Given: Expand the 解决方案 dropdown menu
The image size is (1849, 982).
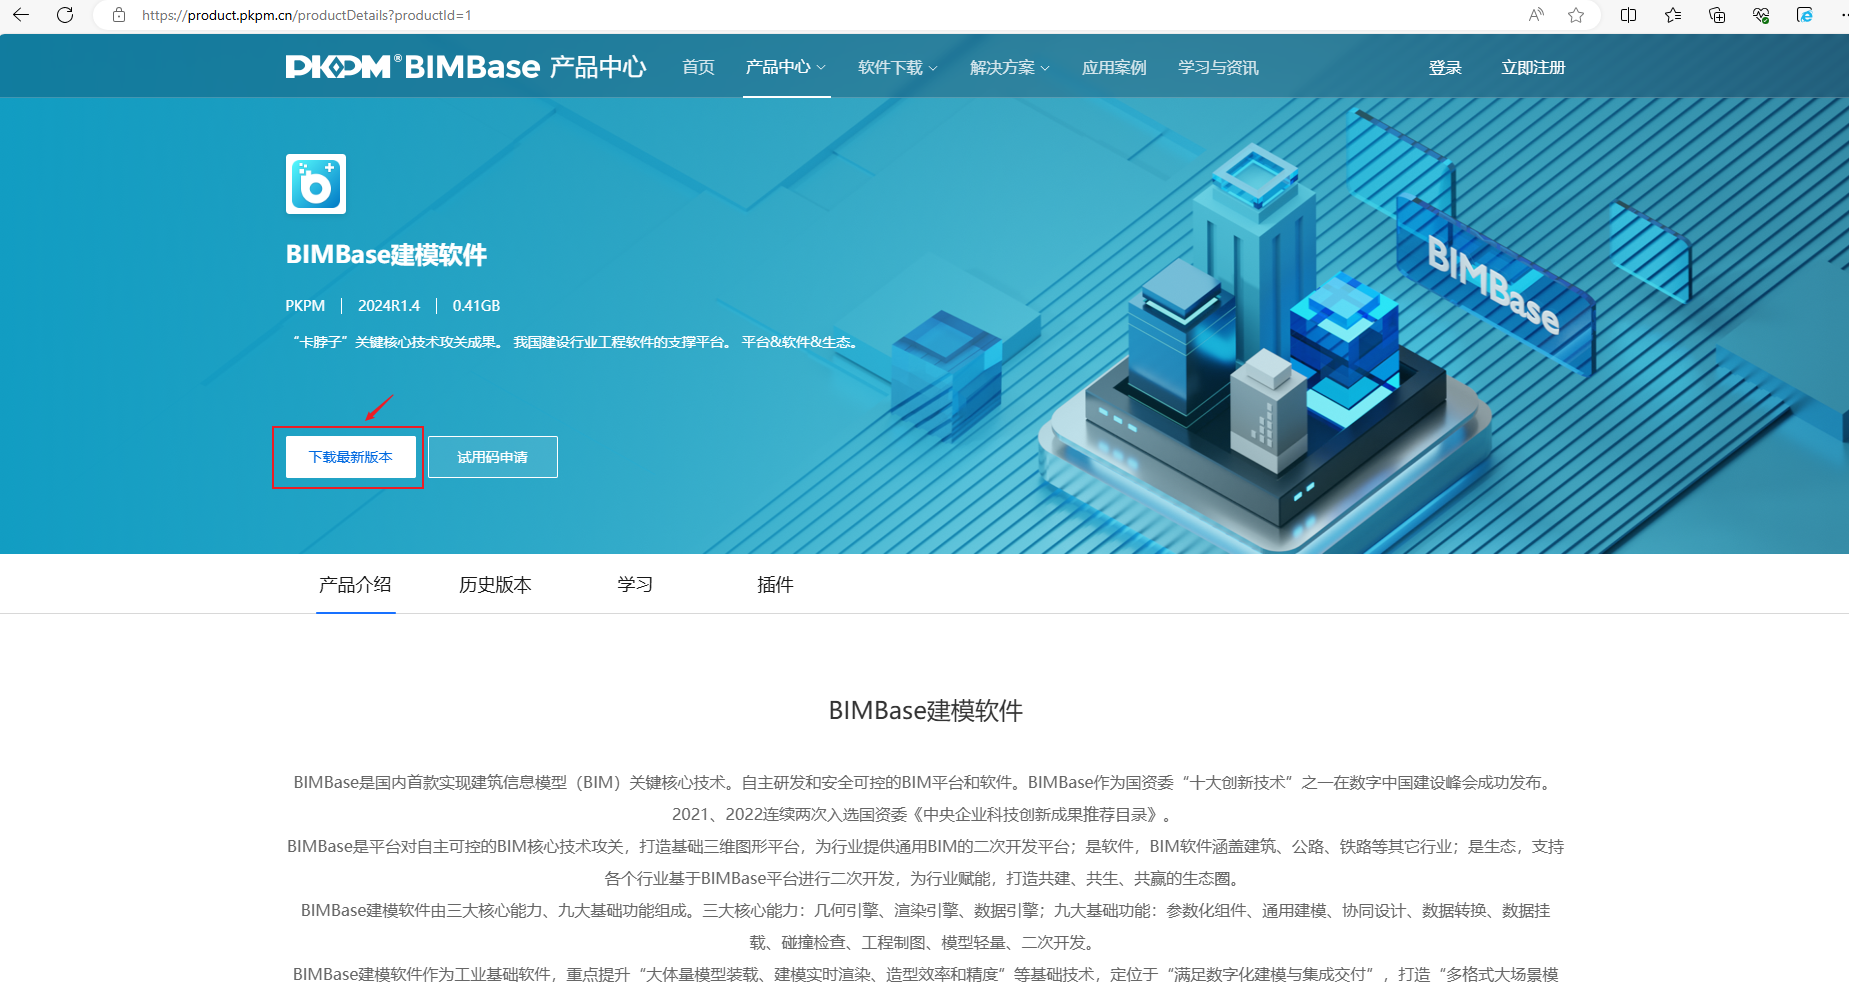Looking at the screenshot, I should pyautogui.click(x=1010, y=67).
